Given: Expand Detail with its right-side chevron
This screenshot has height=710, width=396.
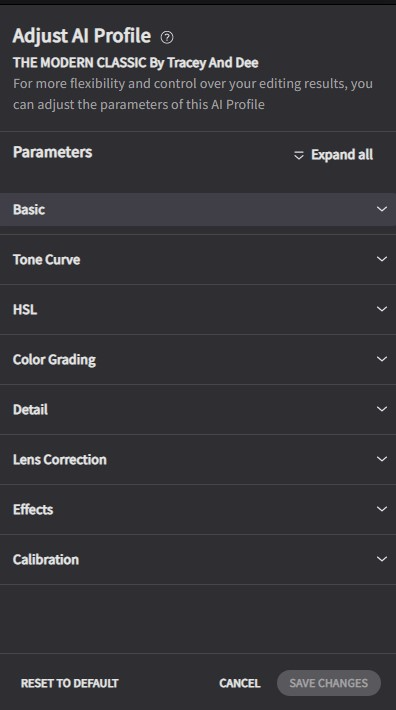Looking at the screenshot, I should (x=382, y=409).
